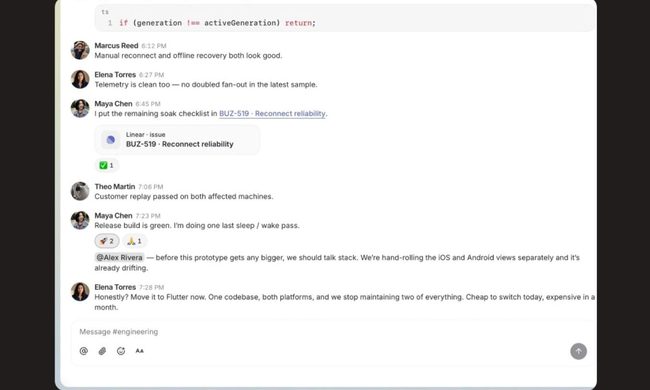Send message with the arrow button

[x=578, y=351]
